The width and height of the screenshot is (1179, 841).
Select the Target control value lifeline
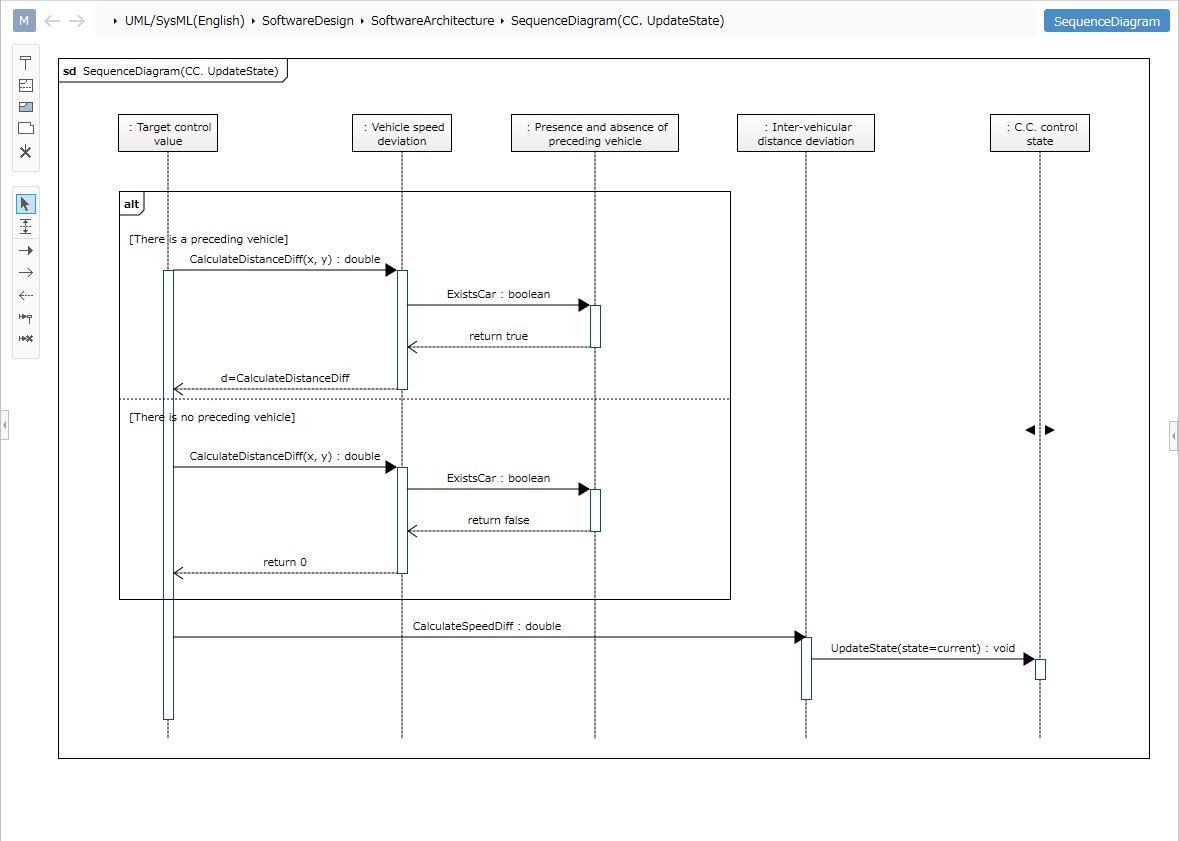pyautogui.click(x=168, y=133)
